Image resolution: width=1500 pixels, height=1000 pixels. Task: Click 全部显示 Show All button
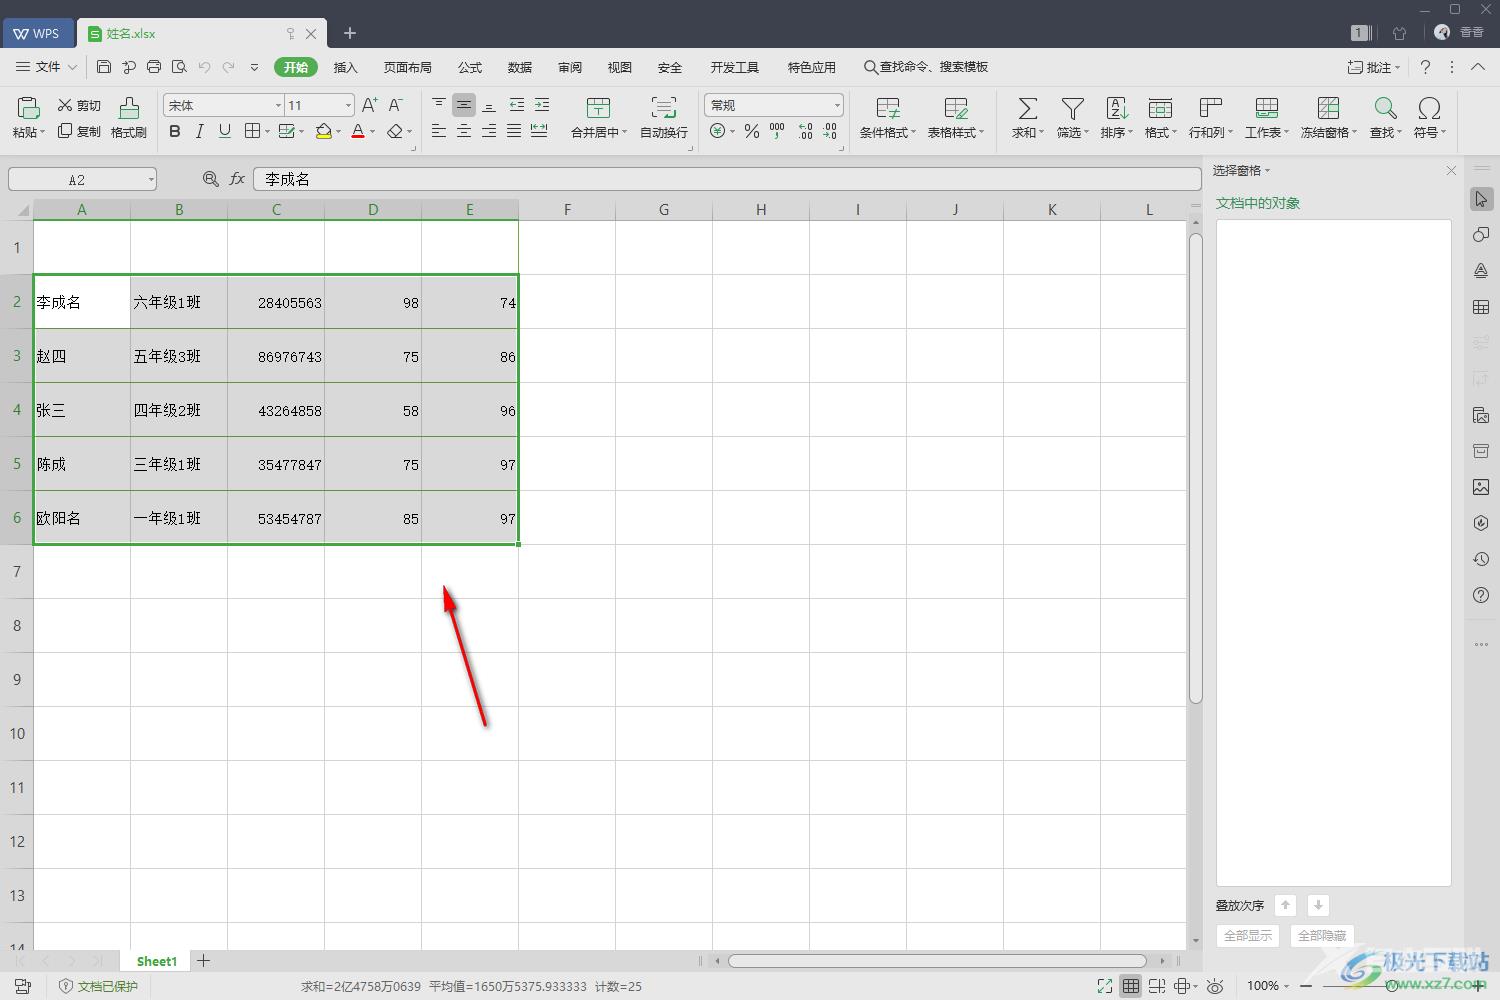tap(1248, 935)
